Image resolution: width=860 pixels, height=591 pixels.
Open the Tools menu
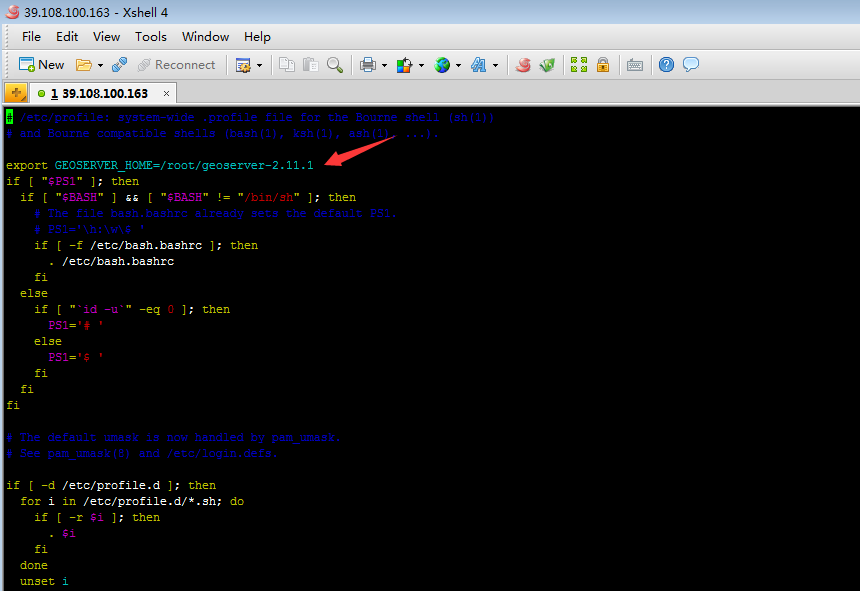(151, 36)
